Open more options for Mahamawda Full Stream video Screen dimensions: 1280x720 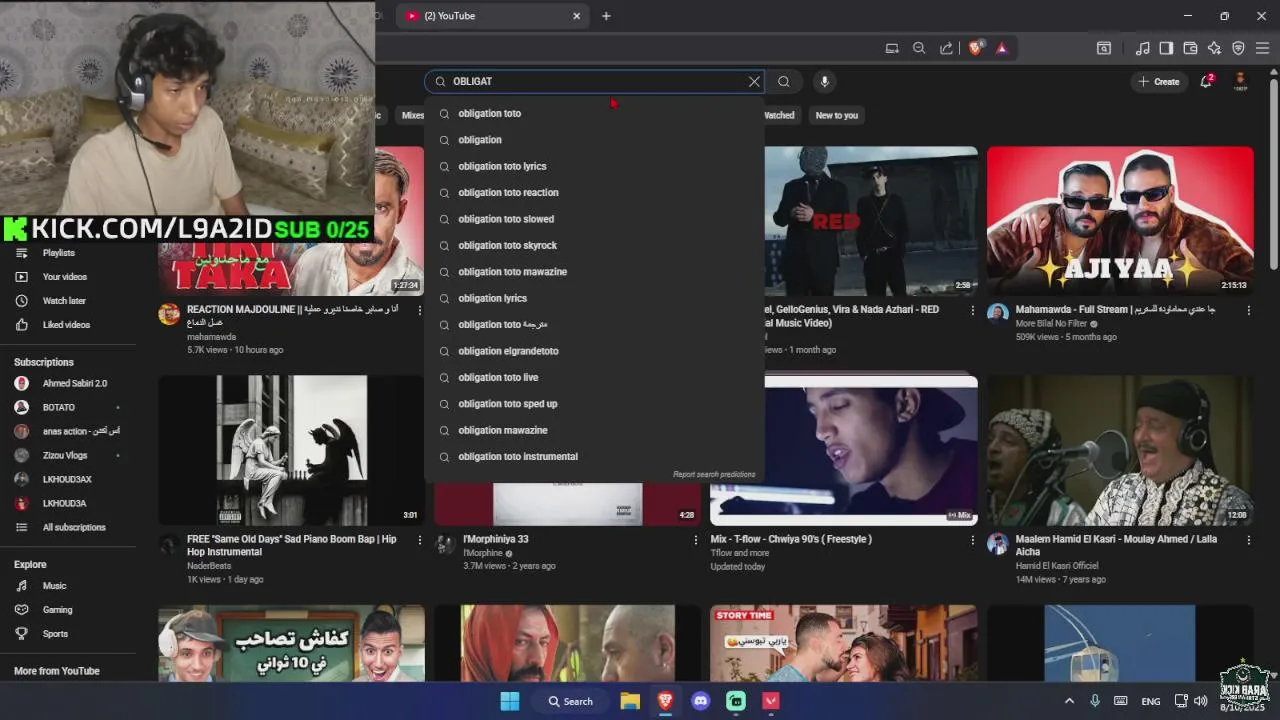coord(1248,311)
